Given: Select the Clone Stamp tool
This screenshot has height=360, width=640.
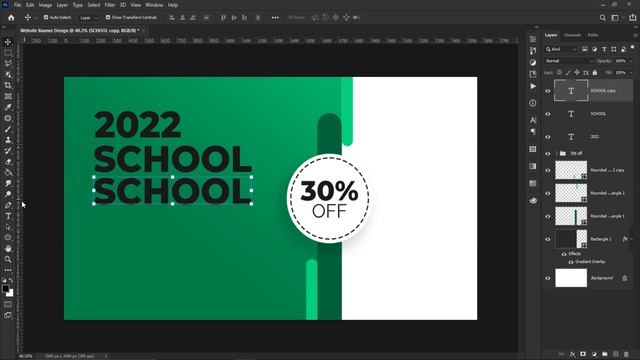Looking at the screenshot, I should click(8, 140).
